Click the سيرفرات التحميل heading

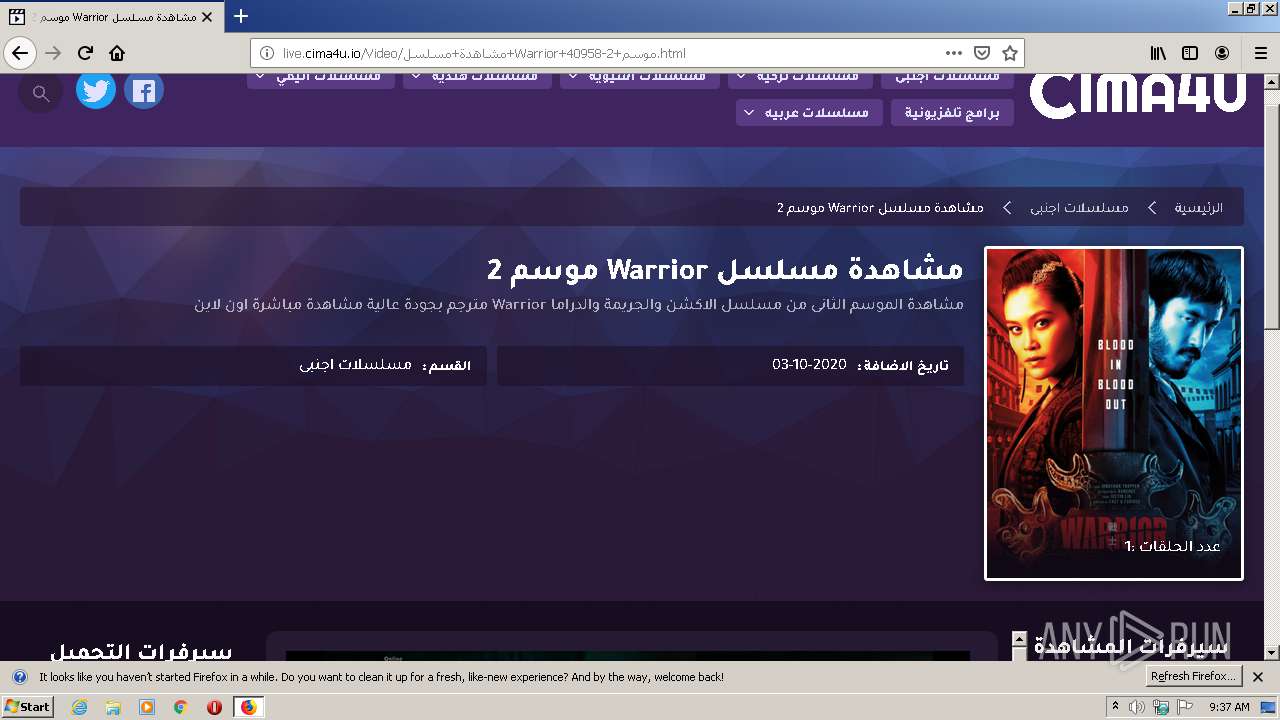coord(141,652)
